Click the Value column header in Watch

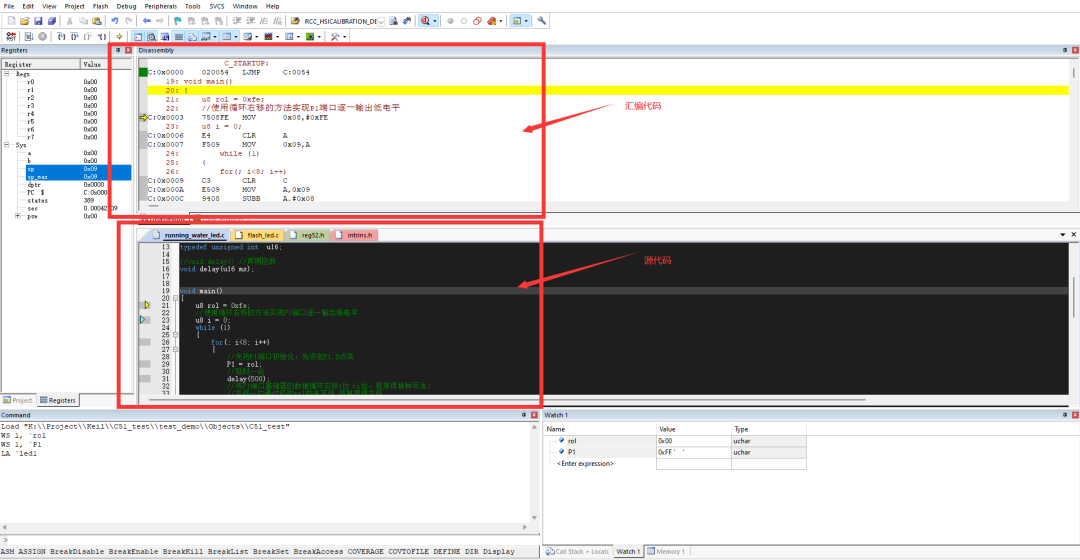[694, 429]
